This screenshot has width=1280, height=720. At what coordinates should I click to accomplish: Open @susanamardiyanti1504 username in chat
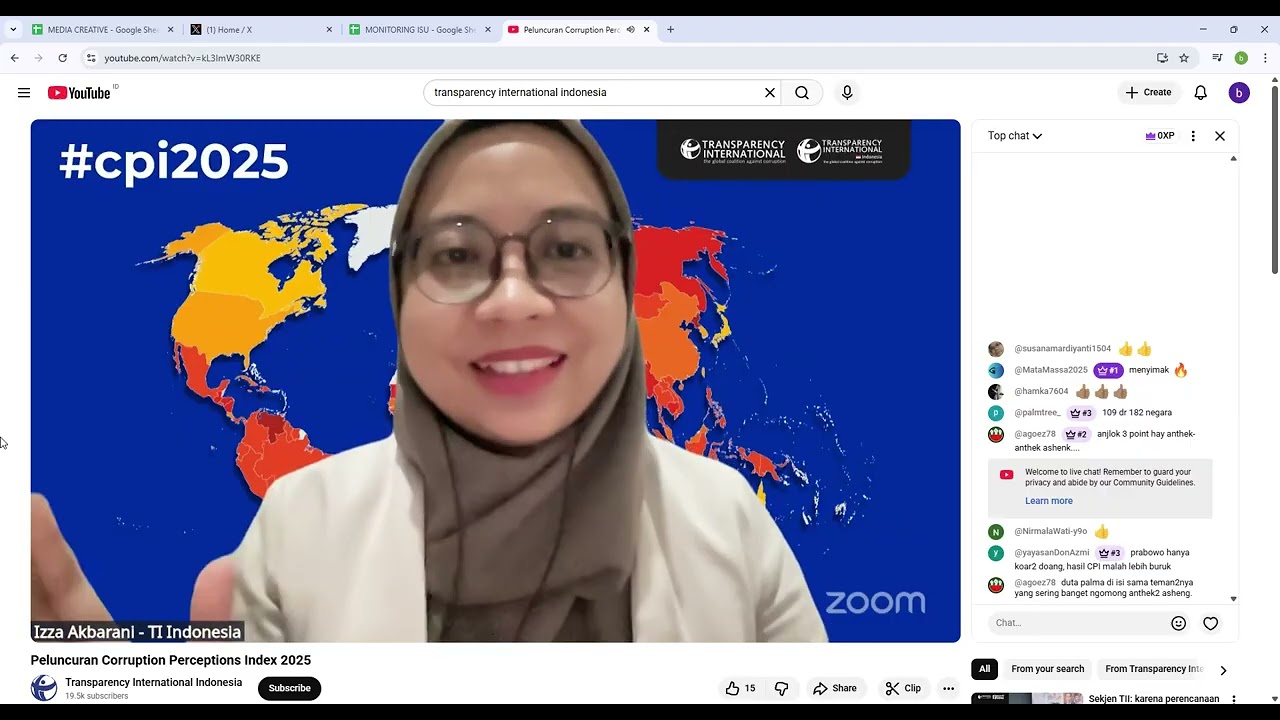(x=1062, y=349)
